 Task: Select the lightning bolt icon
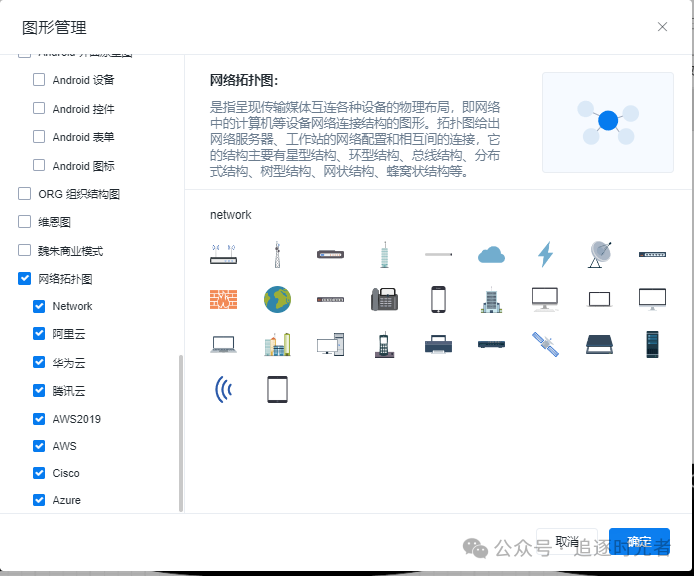pos(545,254)
